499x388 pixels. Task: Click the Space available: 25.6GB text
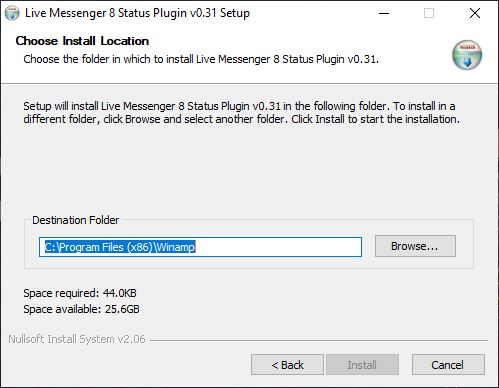[81, 309]
